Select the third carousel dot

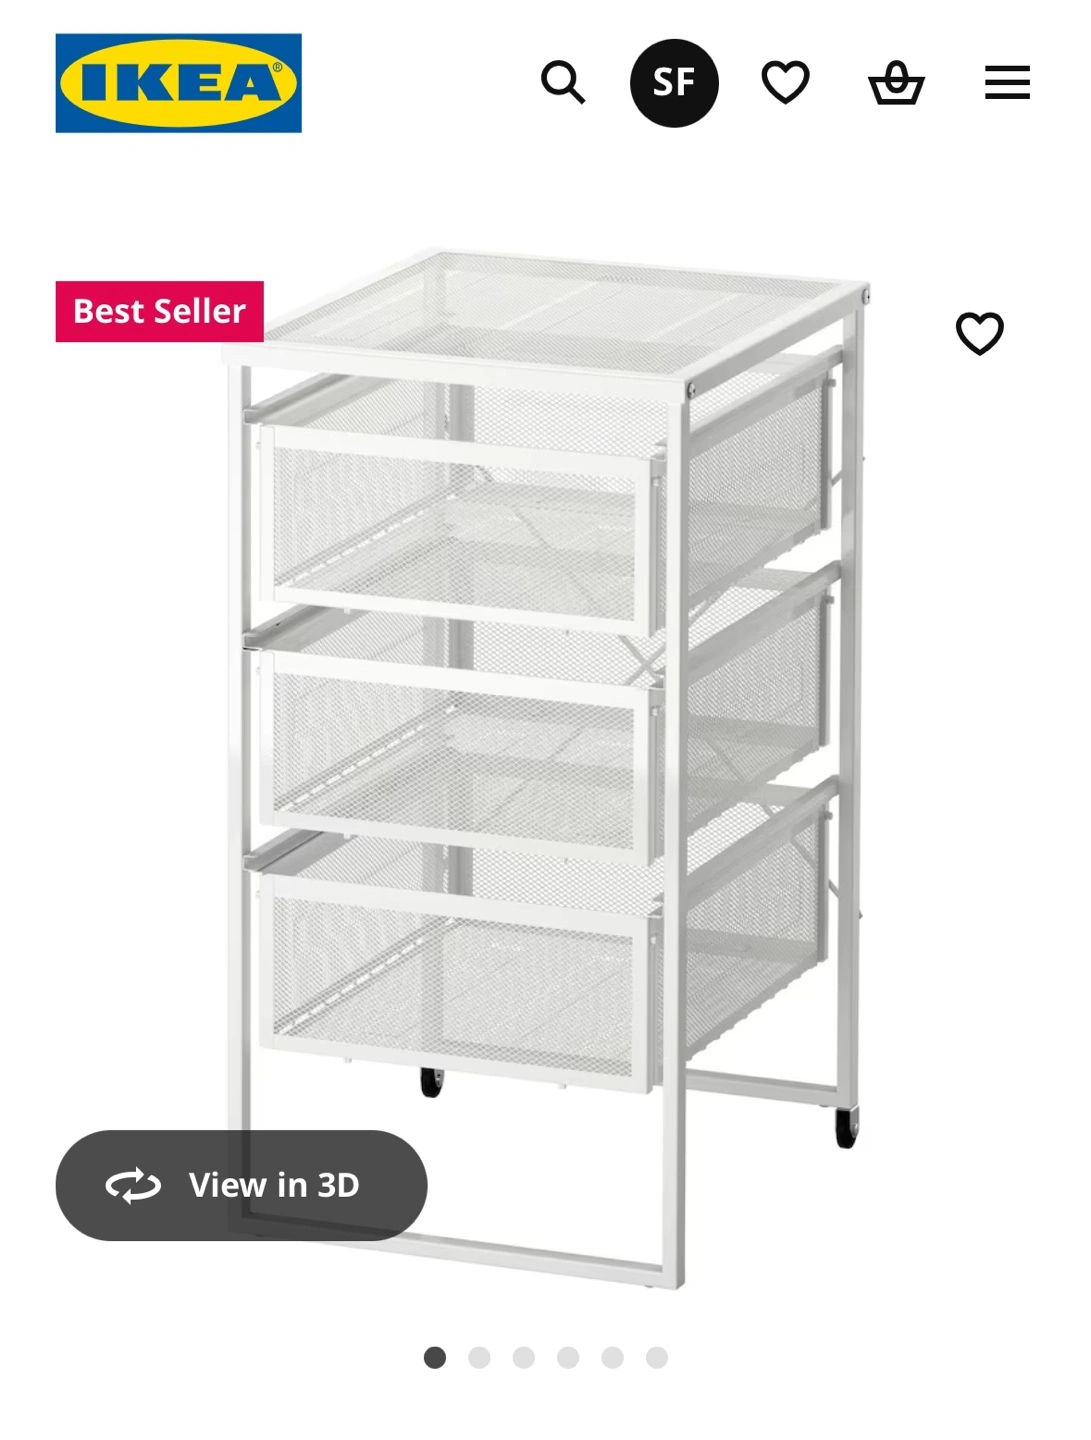pos(523,1357)
